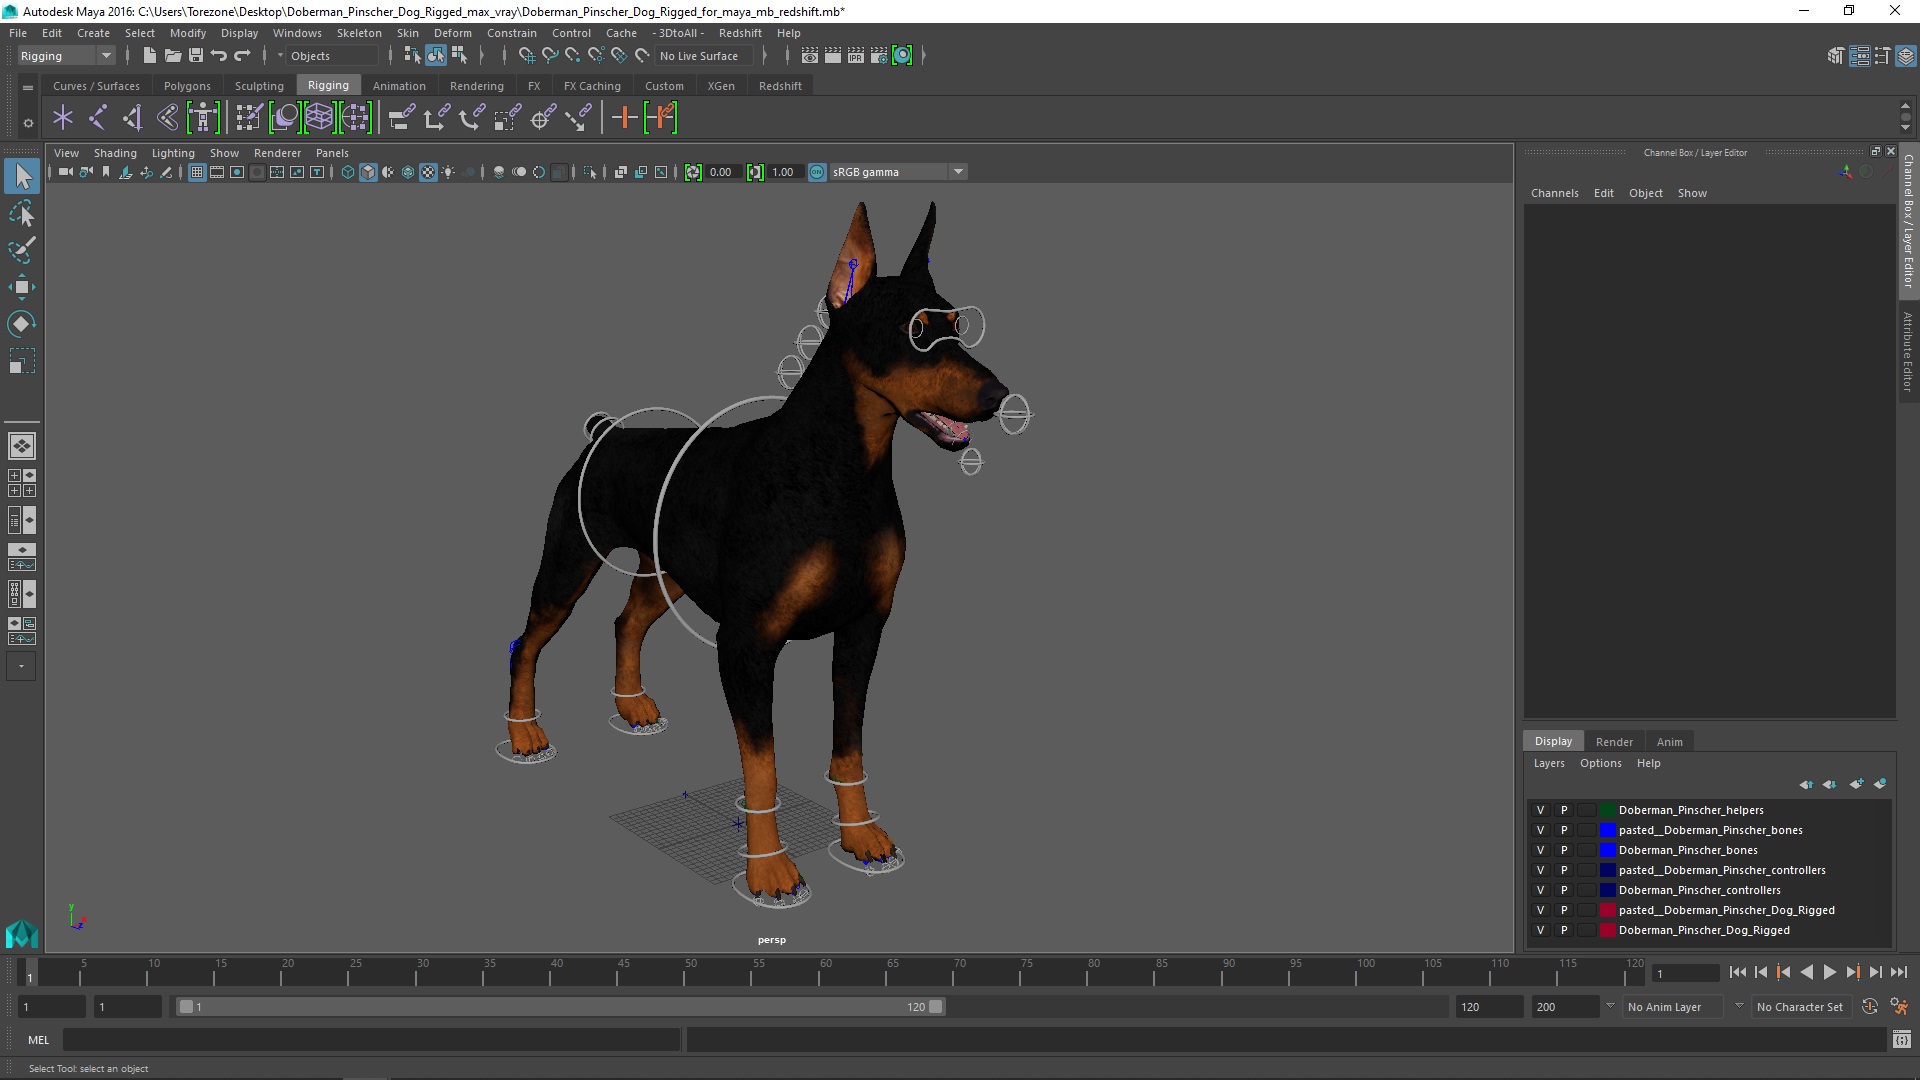
Task: Click the Save Scene disk icon
Action: coord(195,56)
